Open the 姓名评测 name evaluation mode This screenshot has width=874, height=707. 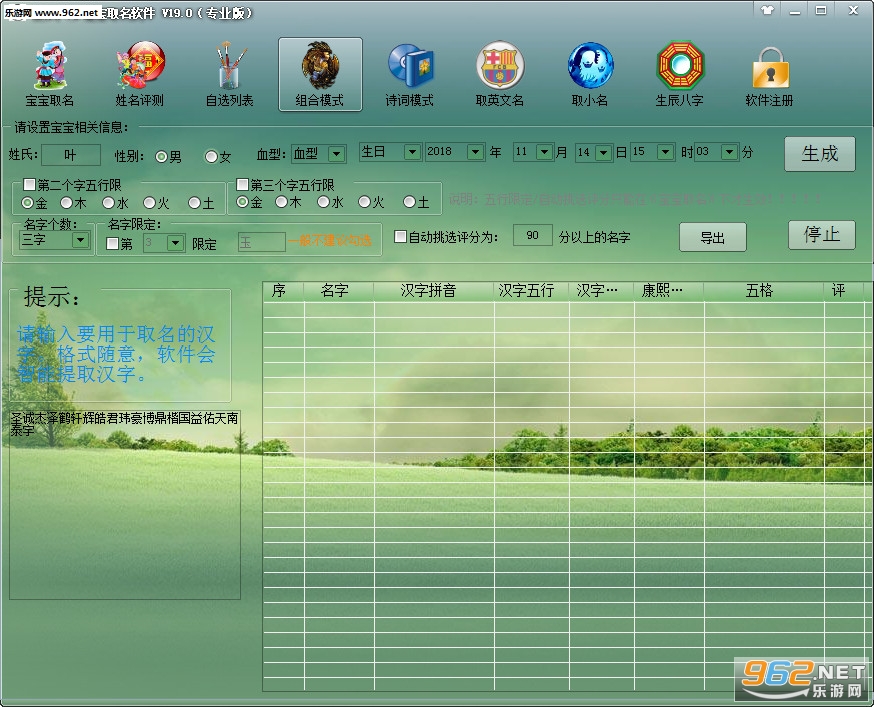[x=139, y=74]
